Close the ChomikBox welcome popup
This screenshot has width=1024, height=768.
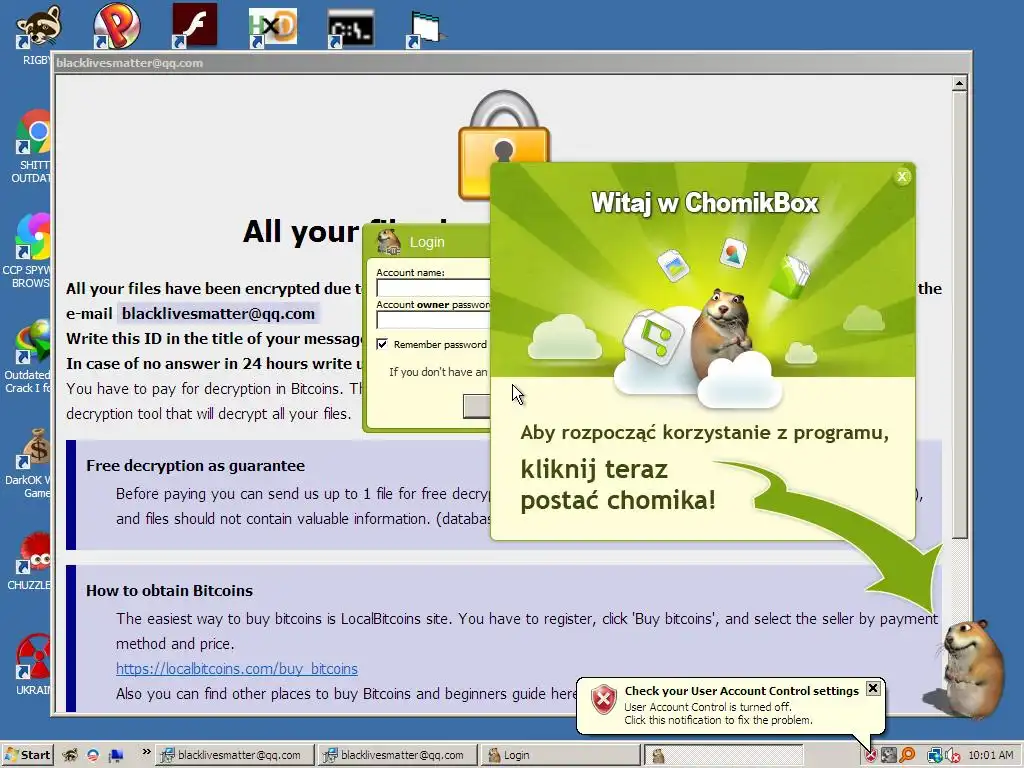click(902, 176)
